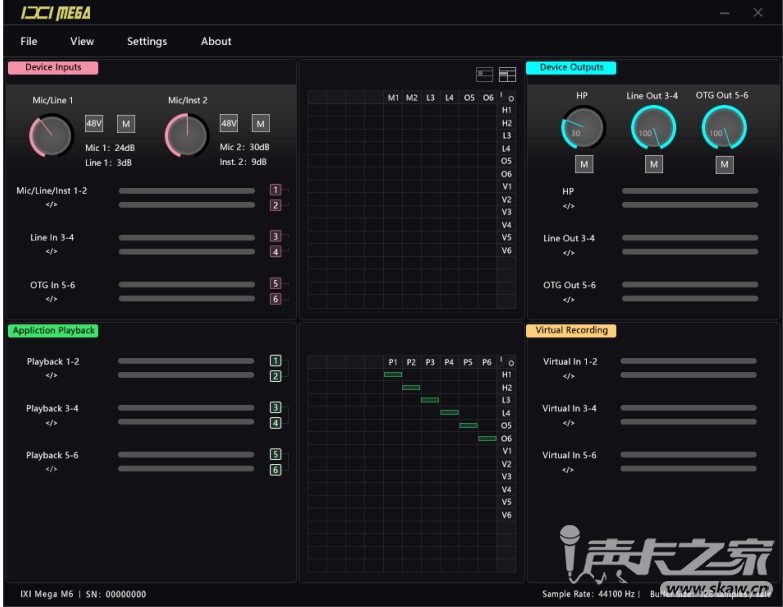The width and height of the screenshot is (783, 607).
Task: Click the Device Inputs section label
Action: click(x=53, y=67)
